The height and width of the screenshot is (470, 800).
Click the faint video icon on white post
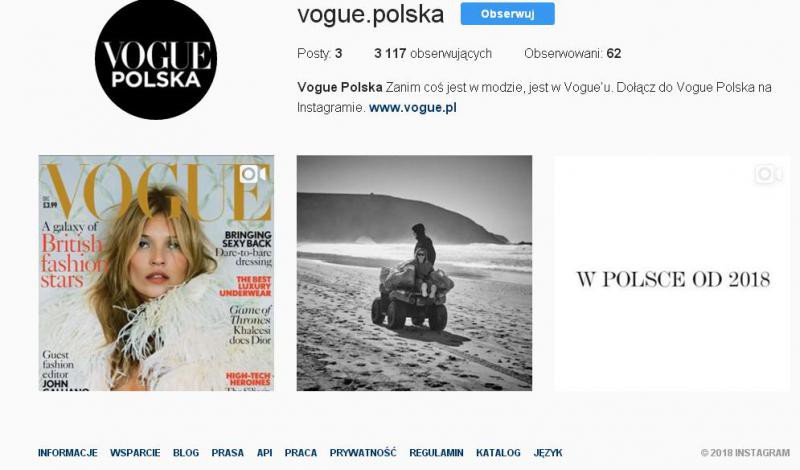[768, 174]
